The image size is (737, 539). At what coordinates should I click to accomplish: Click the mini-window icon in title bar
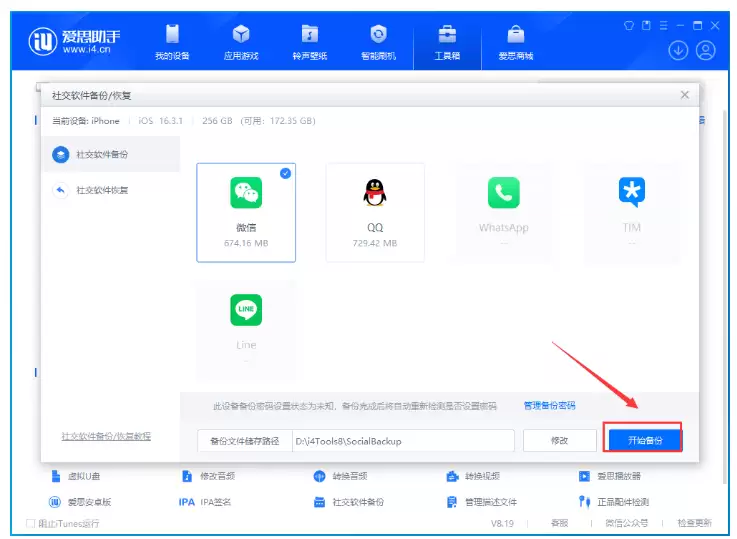coord(646,25)
